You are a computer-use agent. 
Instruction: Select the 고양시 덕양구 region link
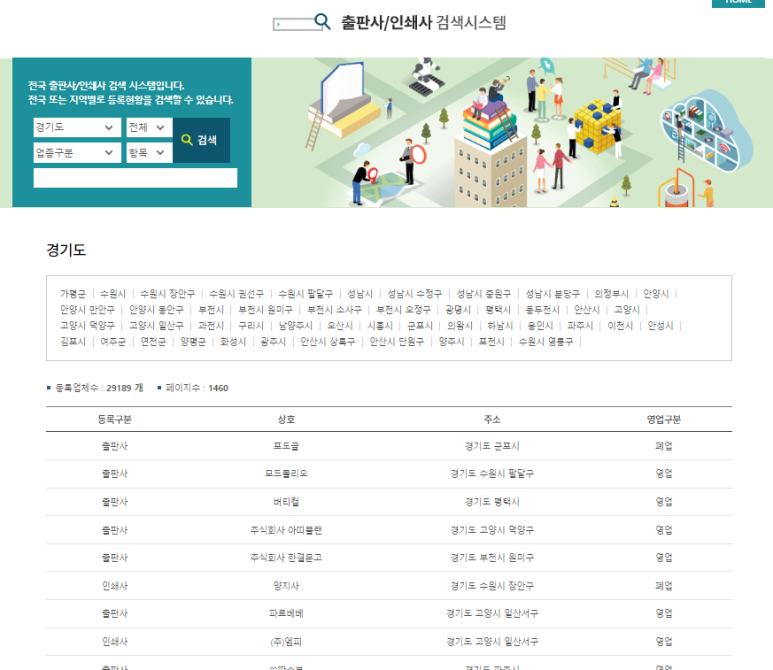pyautogui.click(x=87, y=325)
